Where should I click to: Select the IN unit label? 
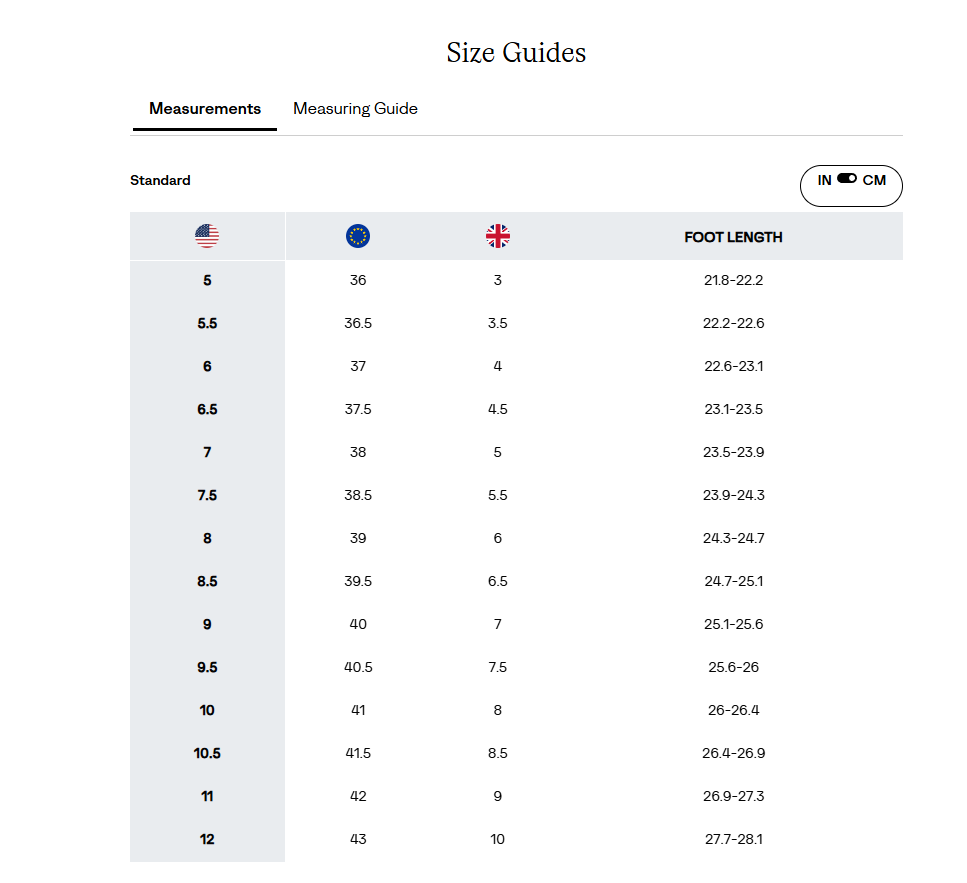pos(825,180)
